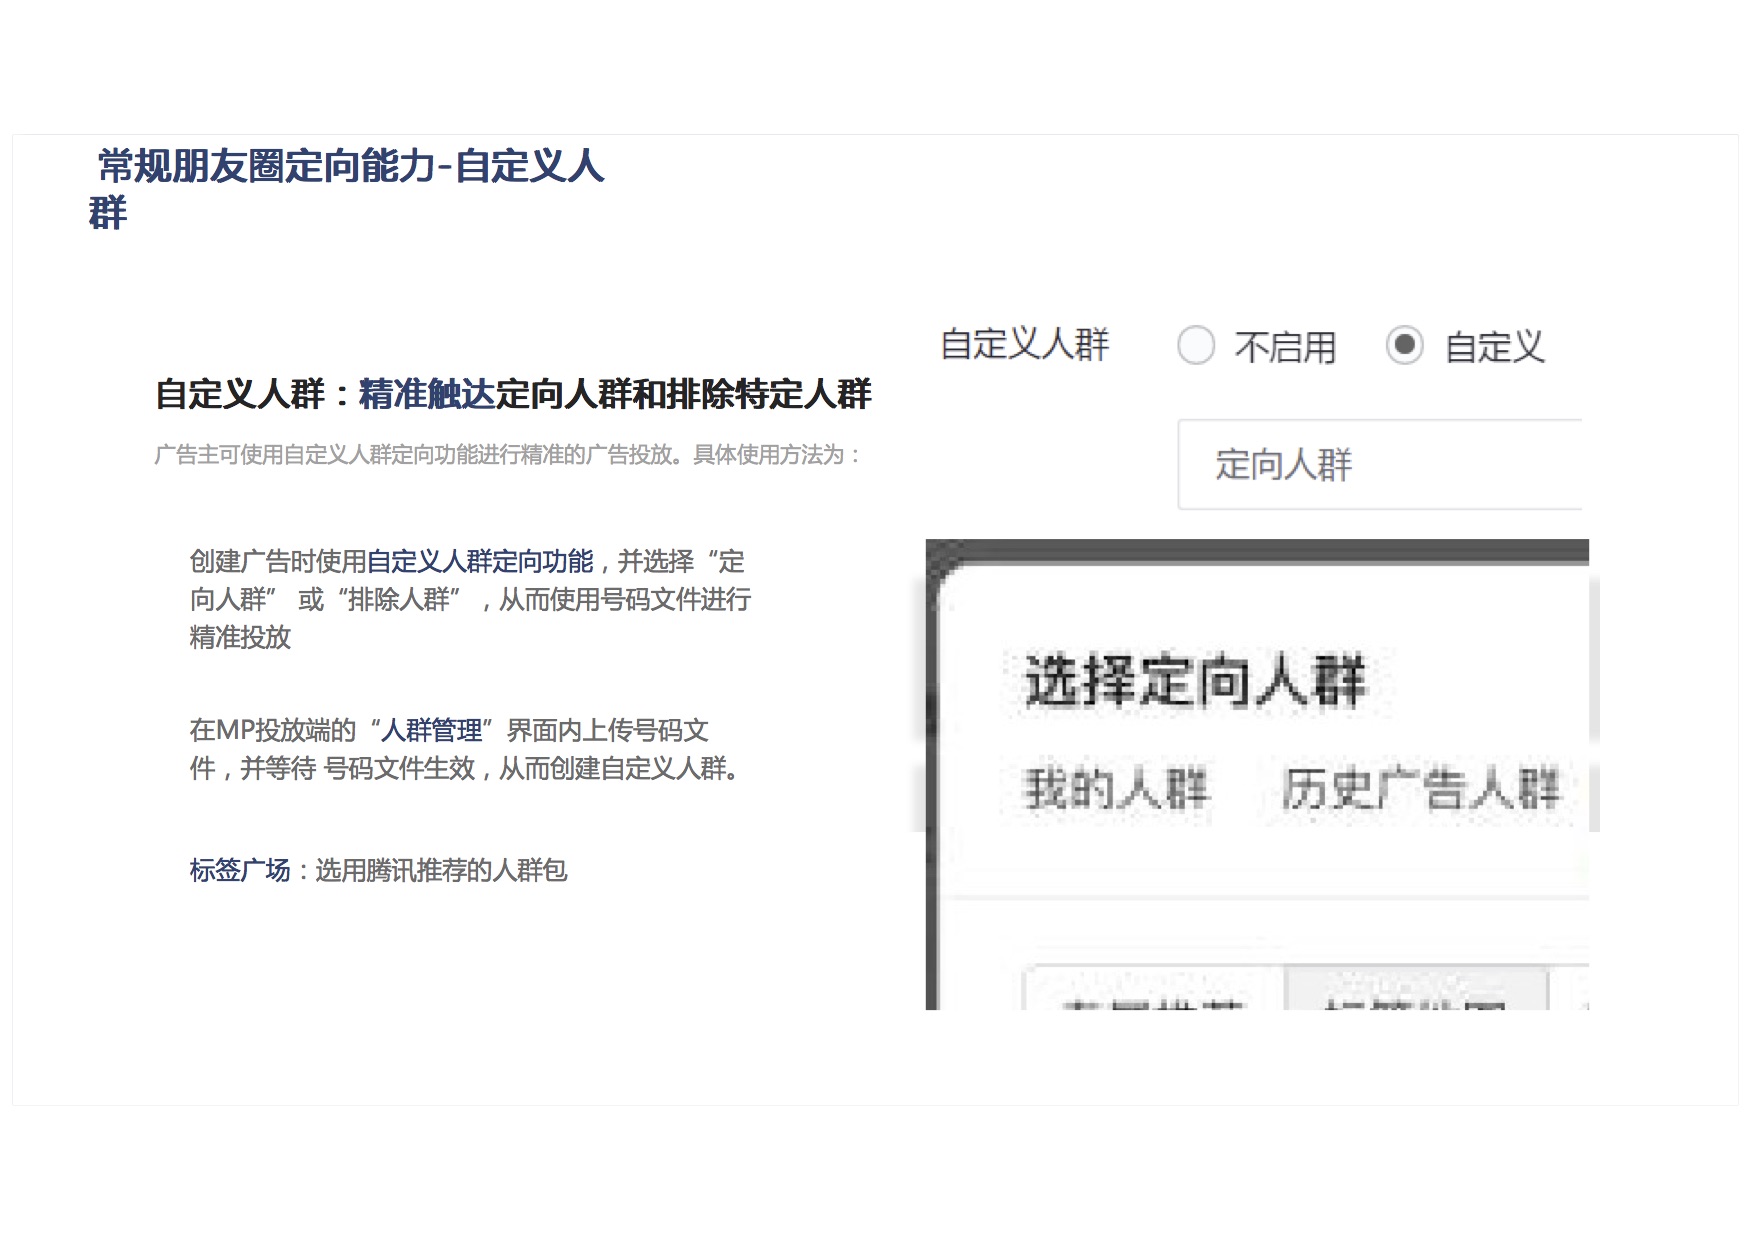
Task: Switch to the 历史广告人群 tab
Action: tap(1420, 789)
